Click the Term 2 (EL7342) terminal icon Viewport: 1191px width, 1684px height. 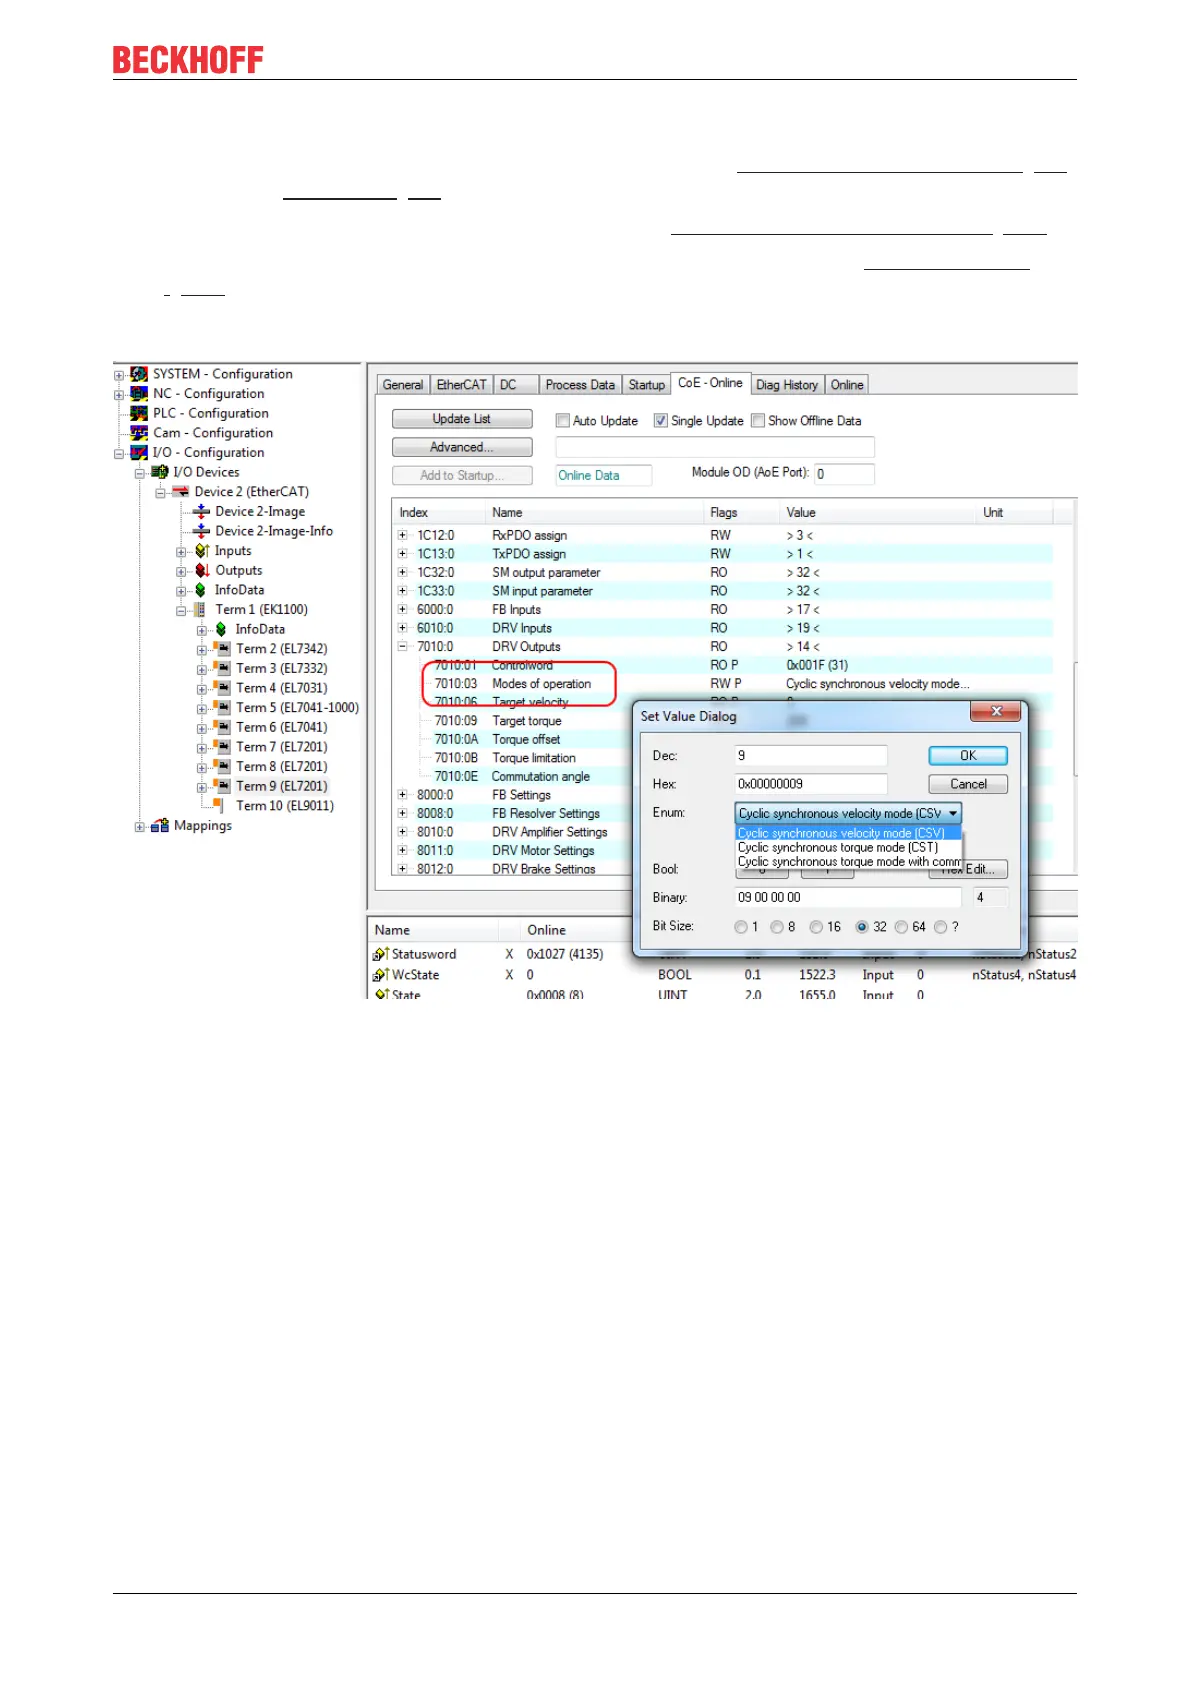click(x=222, y=649)
